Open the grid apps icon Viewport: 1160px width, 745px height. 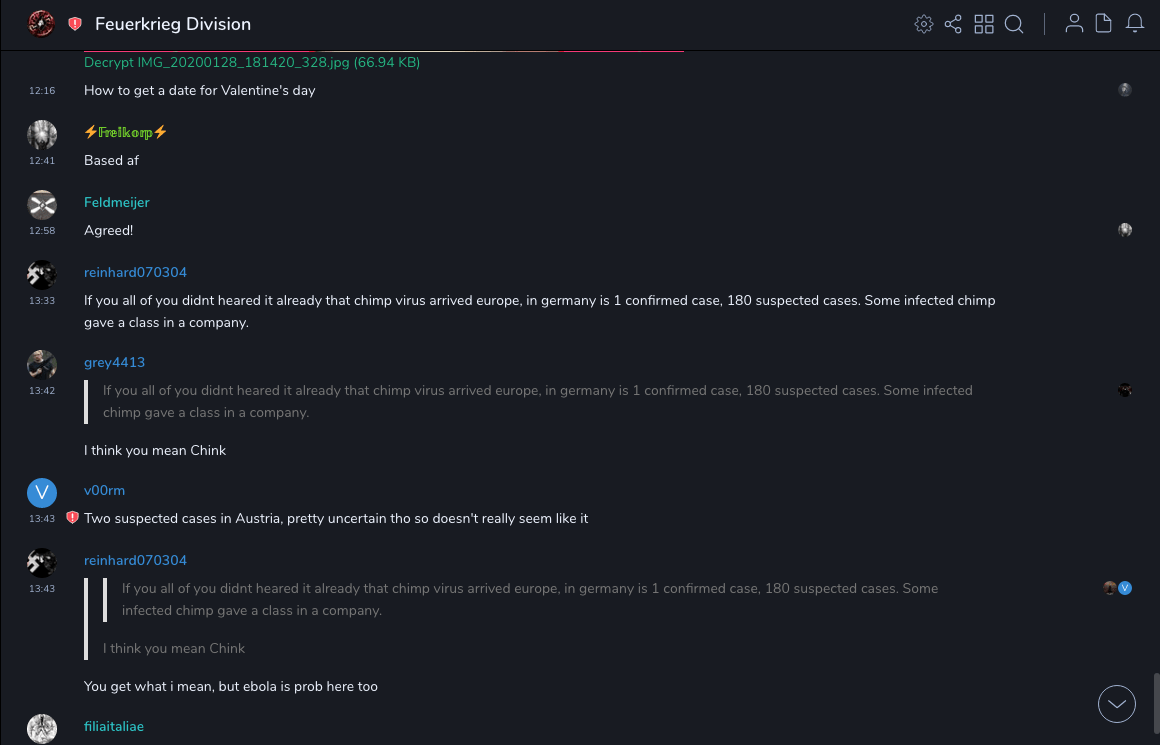click(984, 24)
